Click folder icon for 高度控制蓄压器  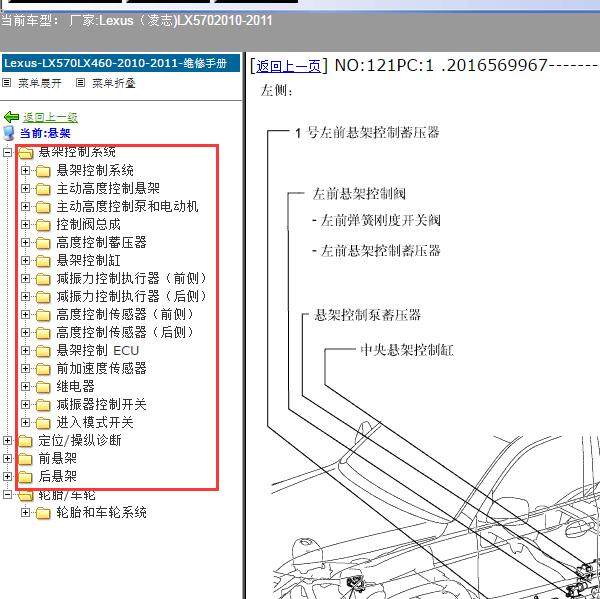point(43,243)
